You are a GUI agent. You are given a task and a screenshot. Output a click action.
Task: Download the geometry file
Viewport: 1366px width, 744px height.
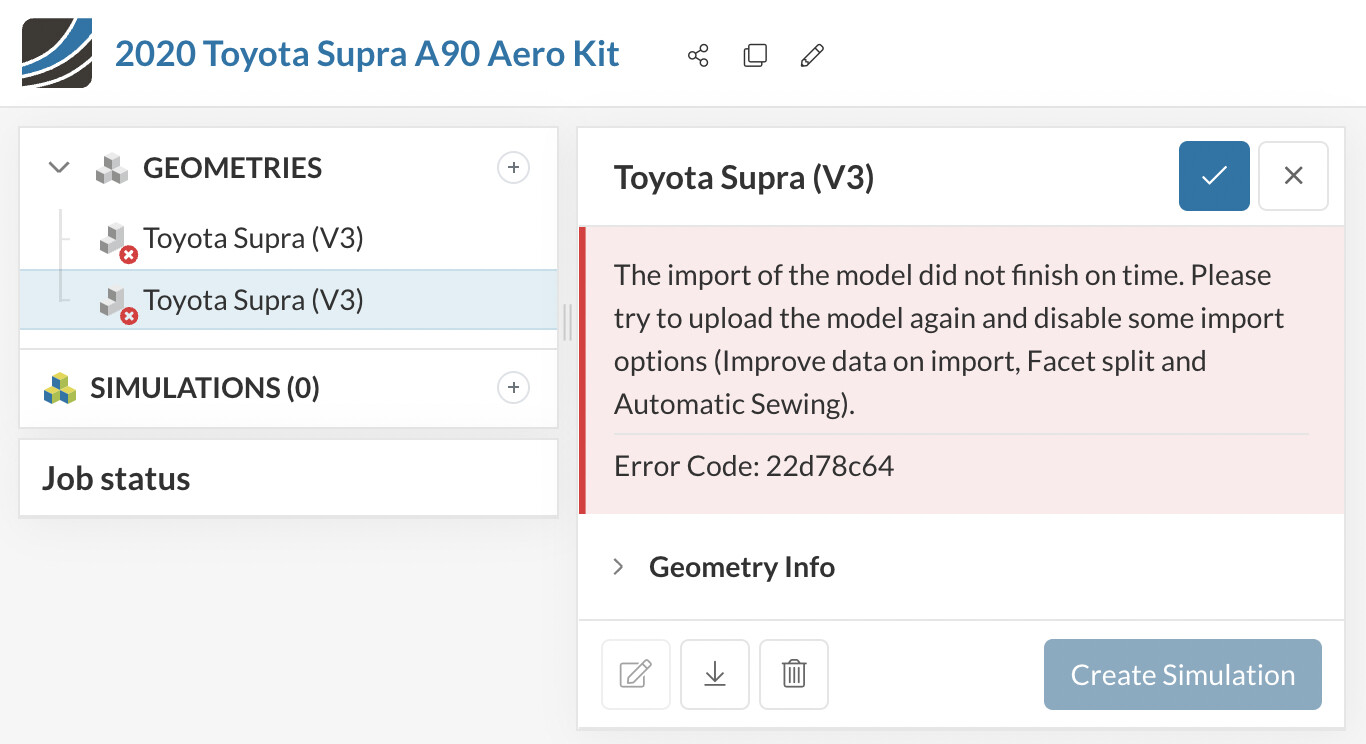[x=715, y=674]
